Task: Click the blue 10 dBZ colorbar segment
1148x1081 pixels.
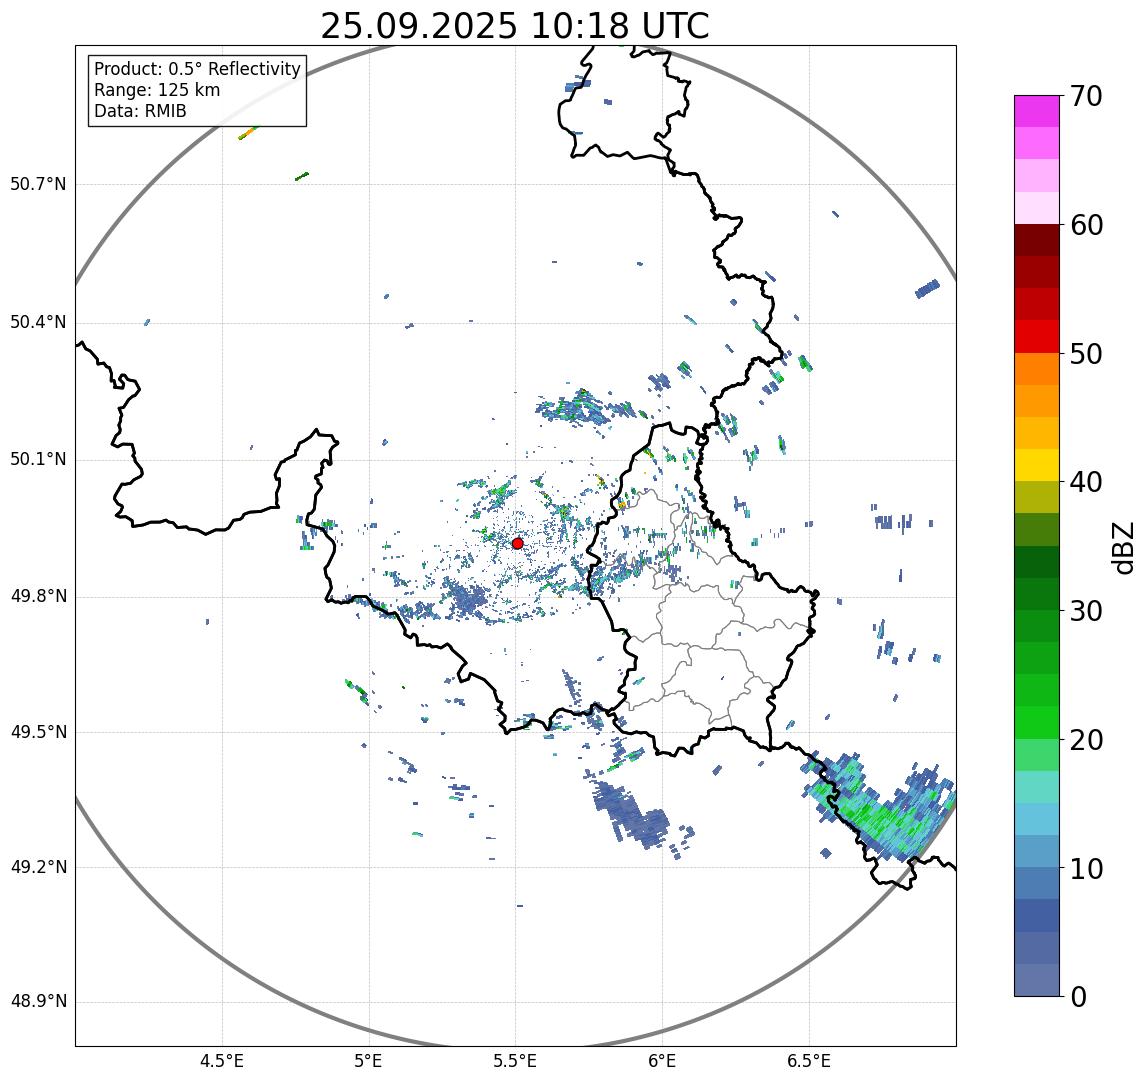Action: [x=1037, y=883]
